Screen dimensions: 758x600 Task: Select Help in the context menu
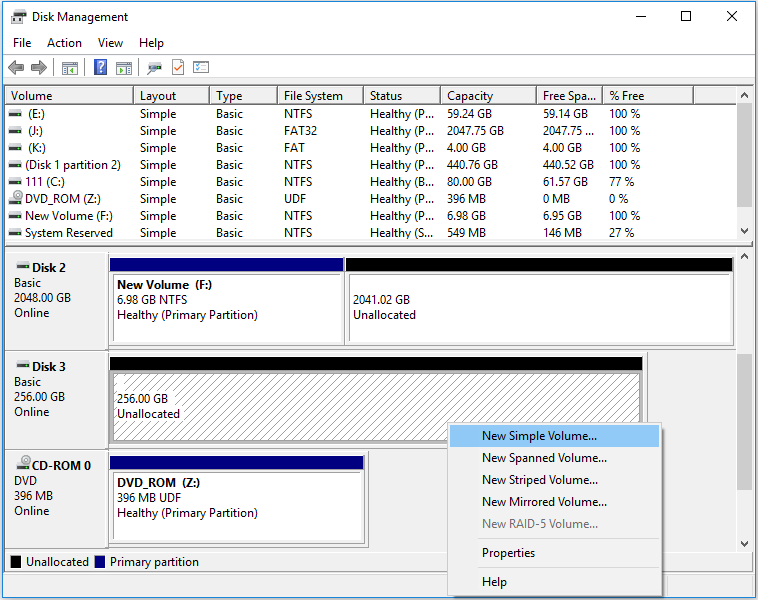tap(554, 582)
